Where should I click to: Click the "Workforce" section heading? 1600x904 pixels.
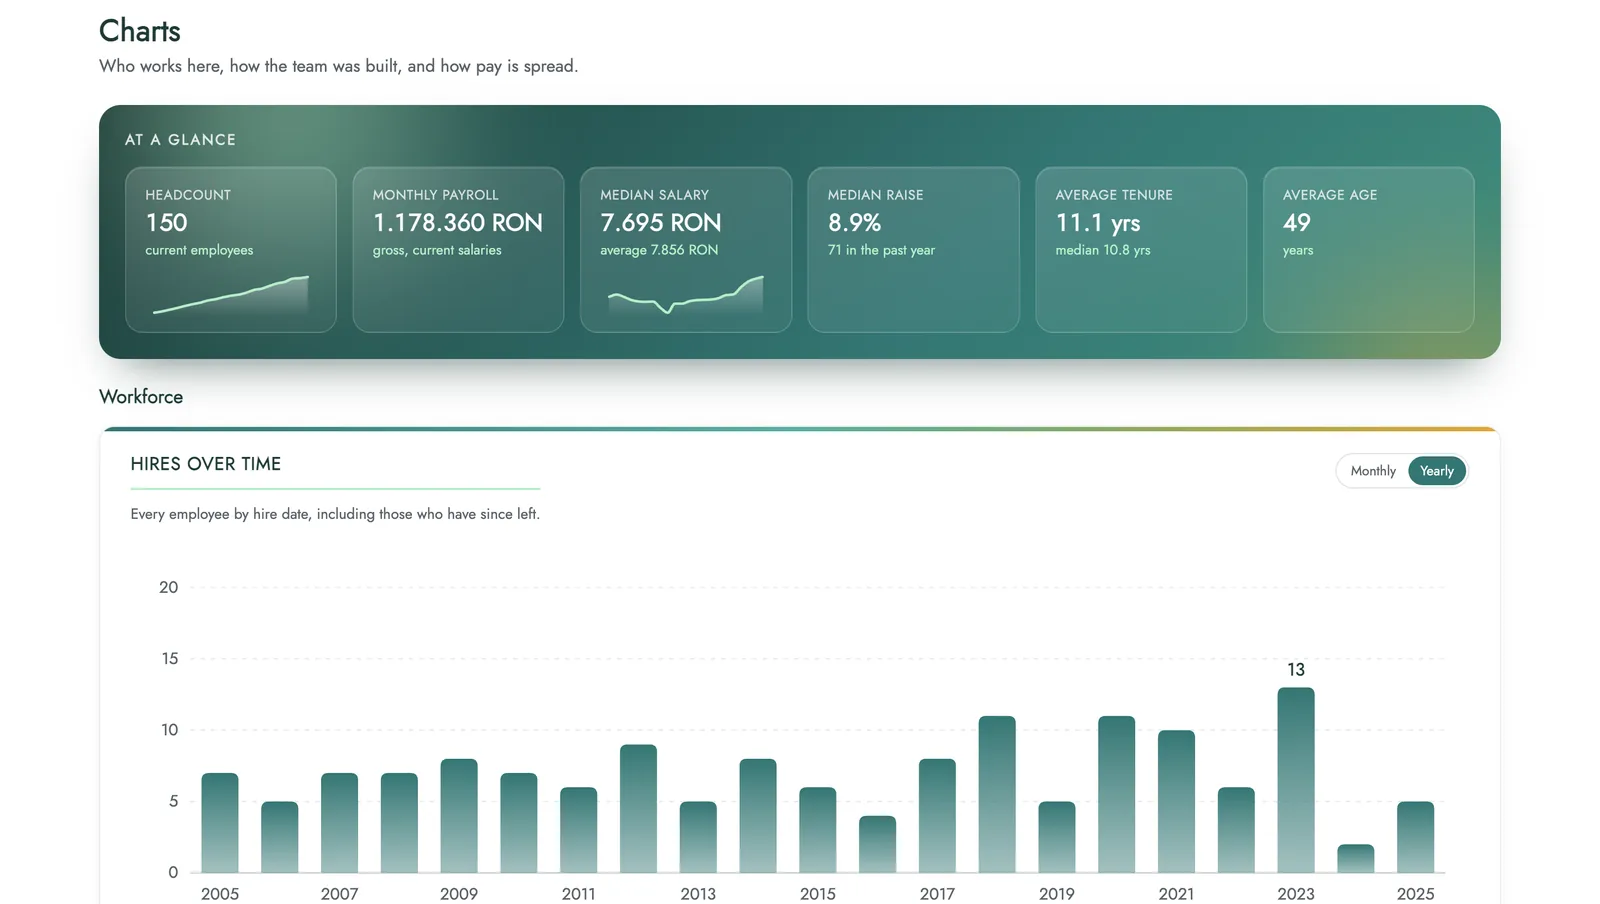coord(141,397)
